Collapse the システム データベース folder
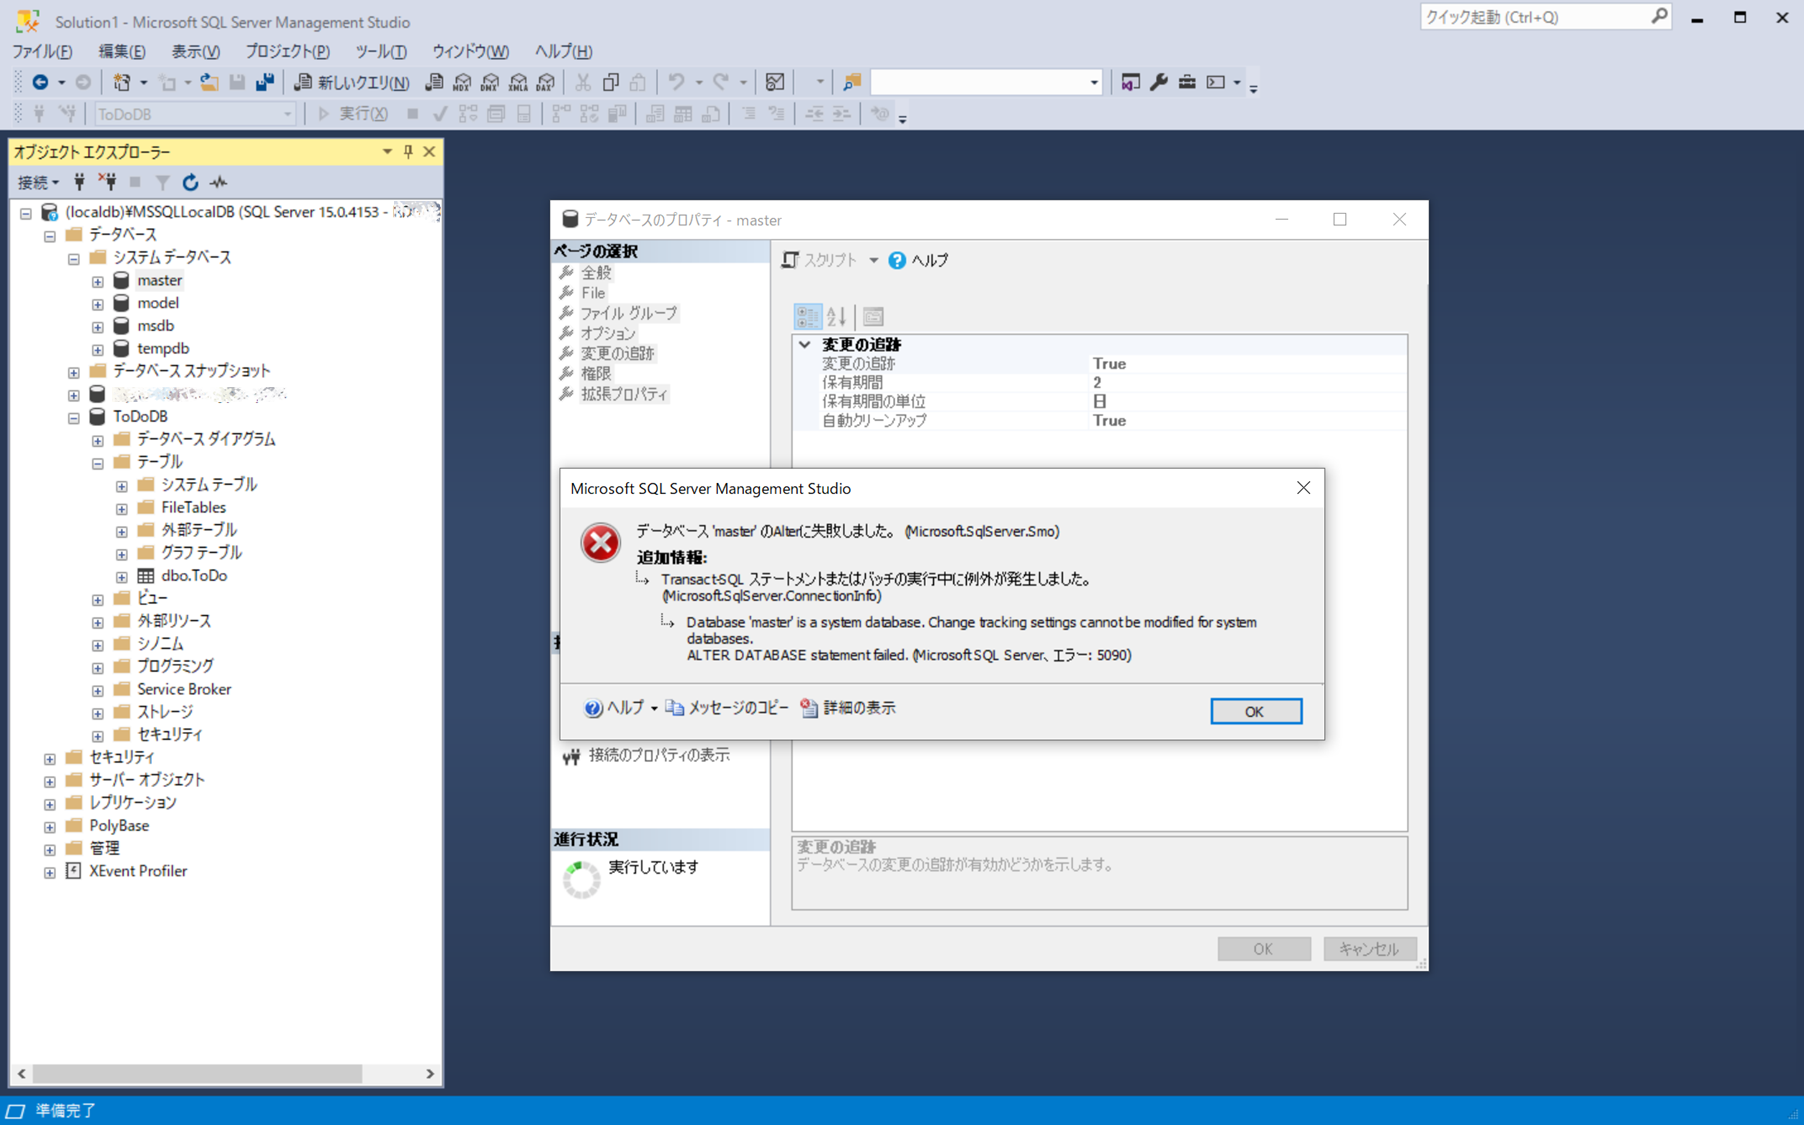 point(74,258)
